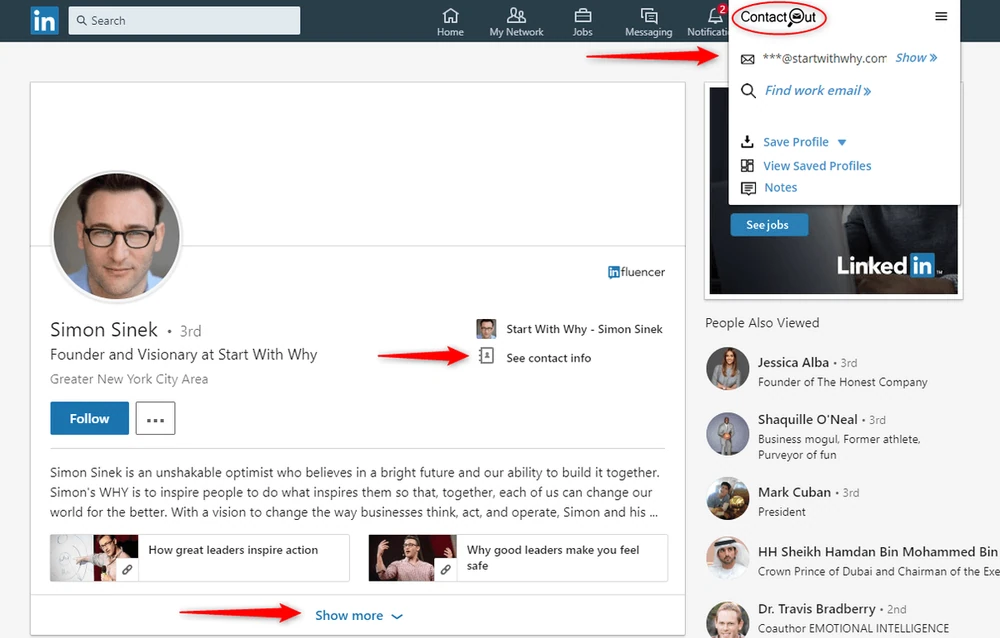Click Dr. Travis Bradberry name link
This screenshot has height=638, width=1000.
click(x=816, y=609)
